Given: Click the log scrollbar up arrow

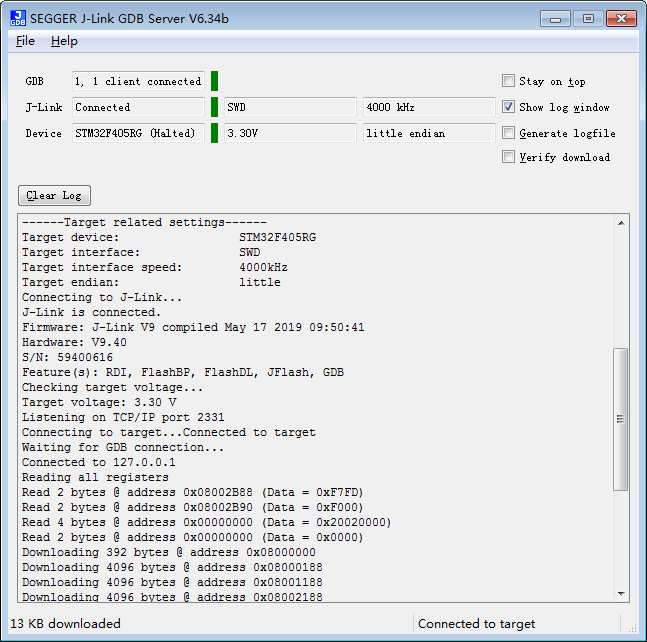Looking at the screenshot, I should point(621,223).
